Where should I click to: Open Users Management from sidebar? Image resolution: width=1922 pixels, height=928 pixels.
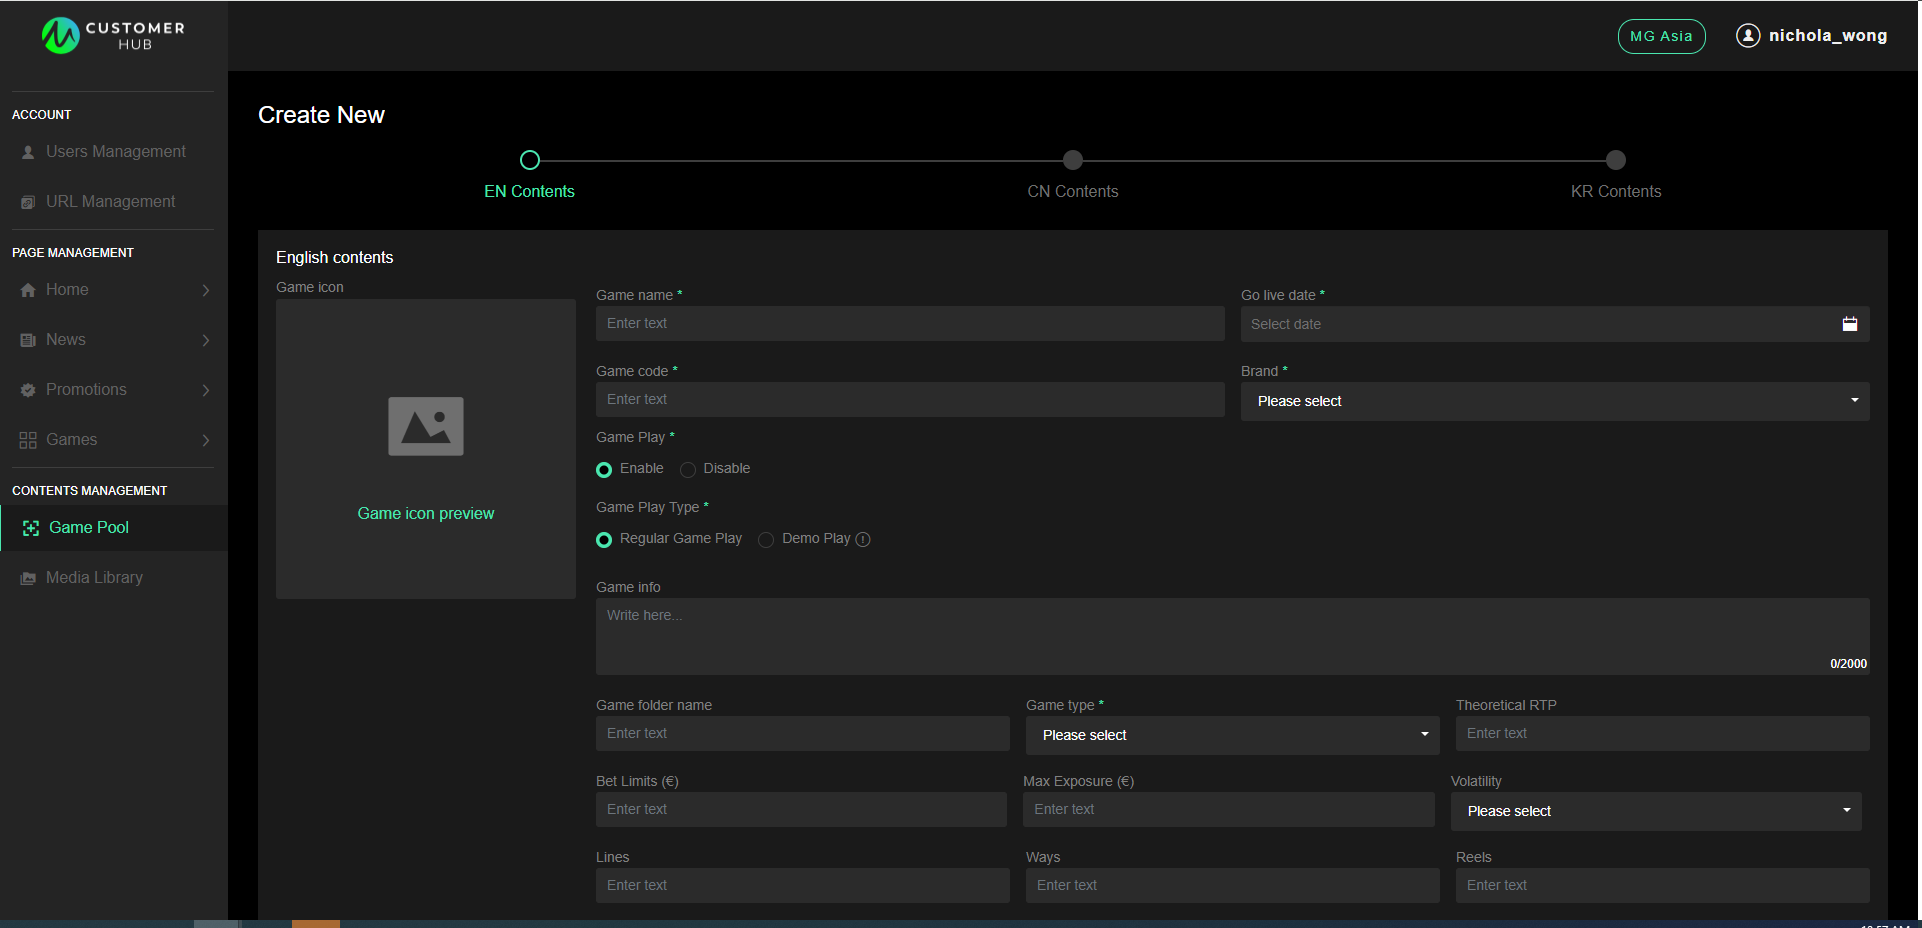(115, 152)
